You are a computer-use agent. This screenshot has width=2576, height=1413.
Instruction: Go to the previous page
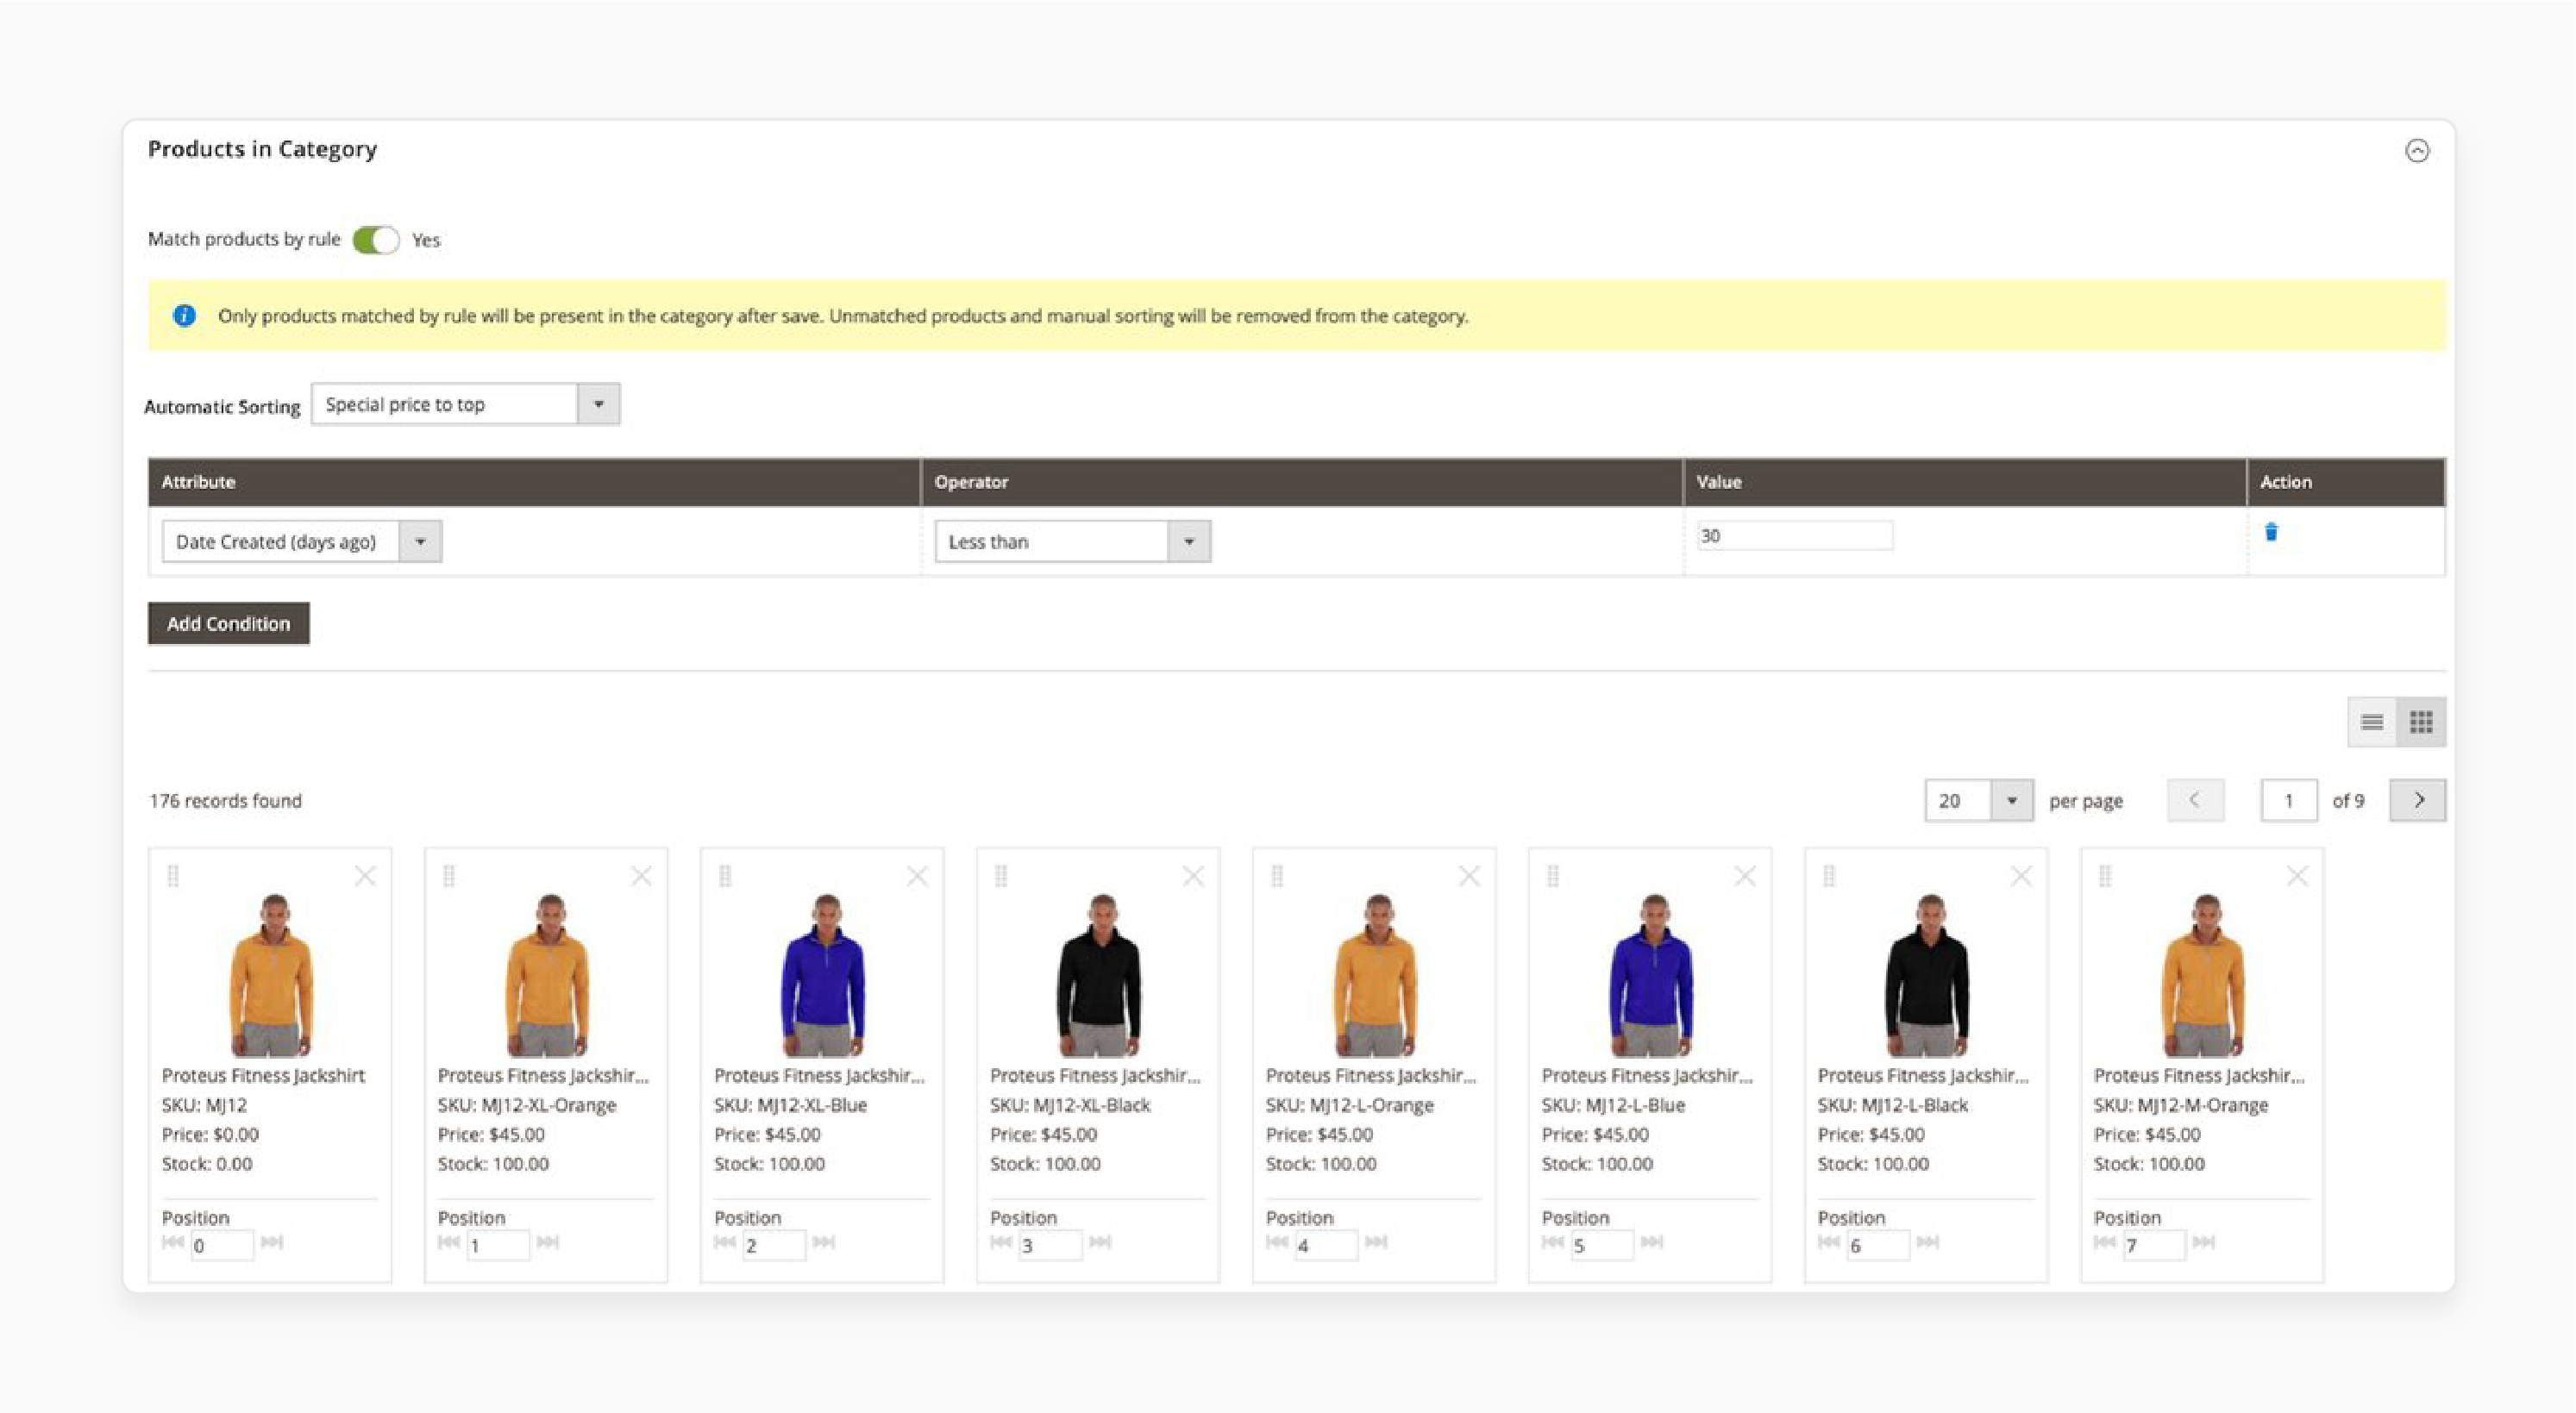[x=2195, y=800]
